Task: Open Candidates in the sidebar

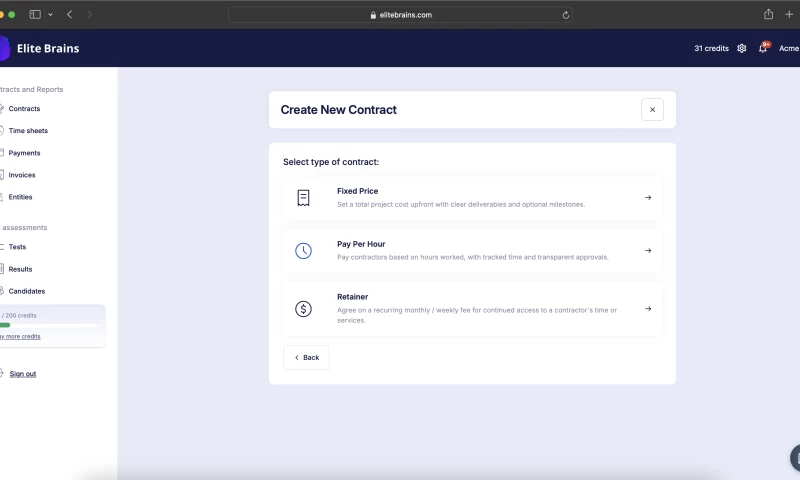Action: point(27,291)
